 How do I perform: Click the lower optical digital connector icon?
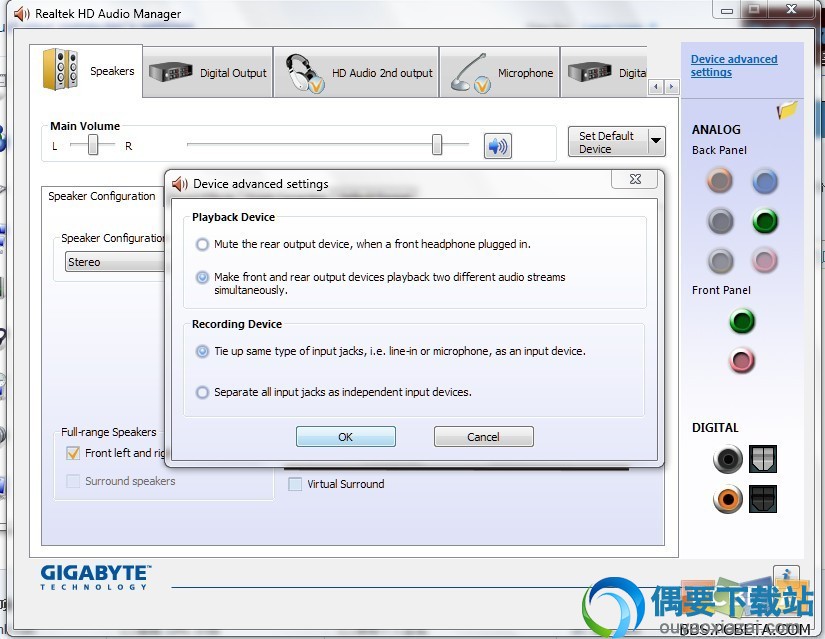tap(763, 499)
